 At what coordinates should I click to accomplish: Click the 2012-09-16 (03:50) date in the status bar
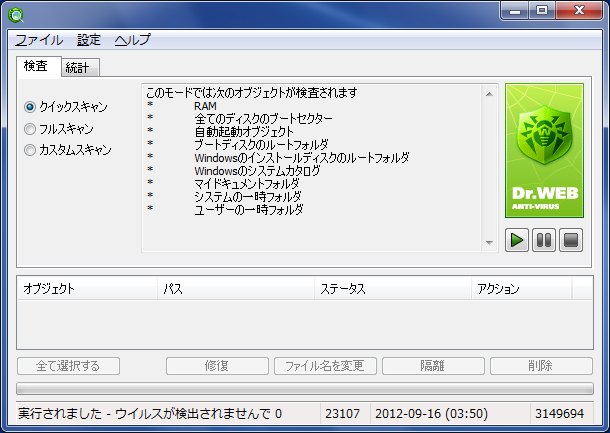(431, 414)
